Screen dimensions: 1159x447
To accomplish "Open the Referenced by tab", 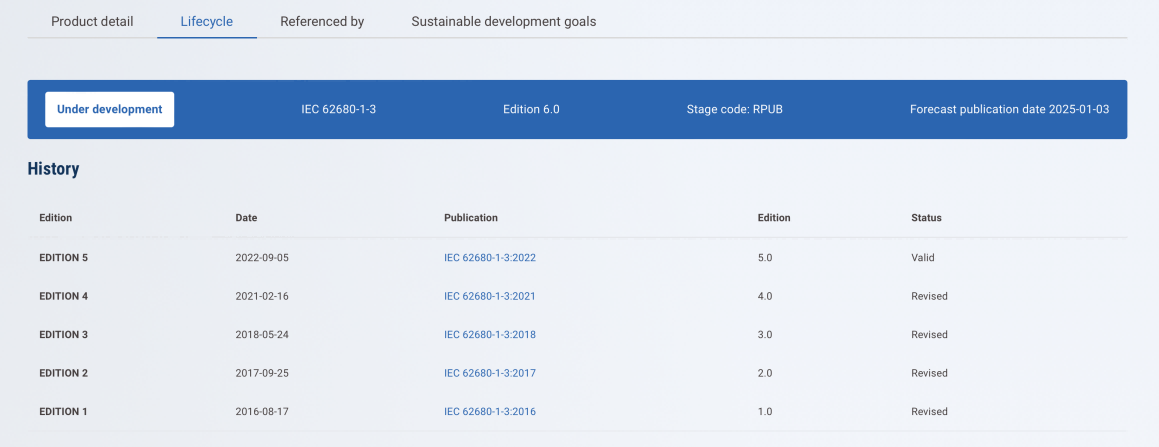I will point(322,21).
